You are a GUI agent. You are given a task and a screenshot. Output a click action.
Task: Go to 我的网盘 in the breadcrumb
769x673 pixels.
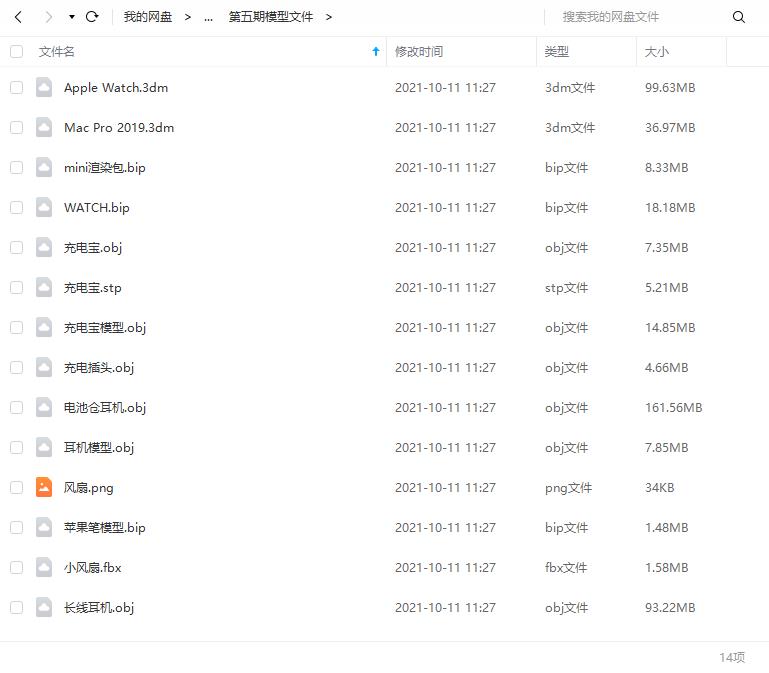148,17
